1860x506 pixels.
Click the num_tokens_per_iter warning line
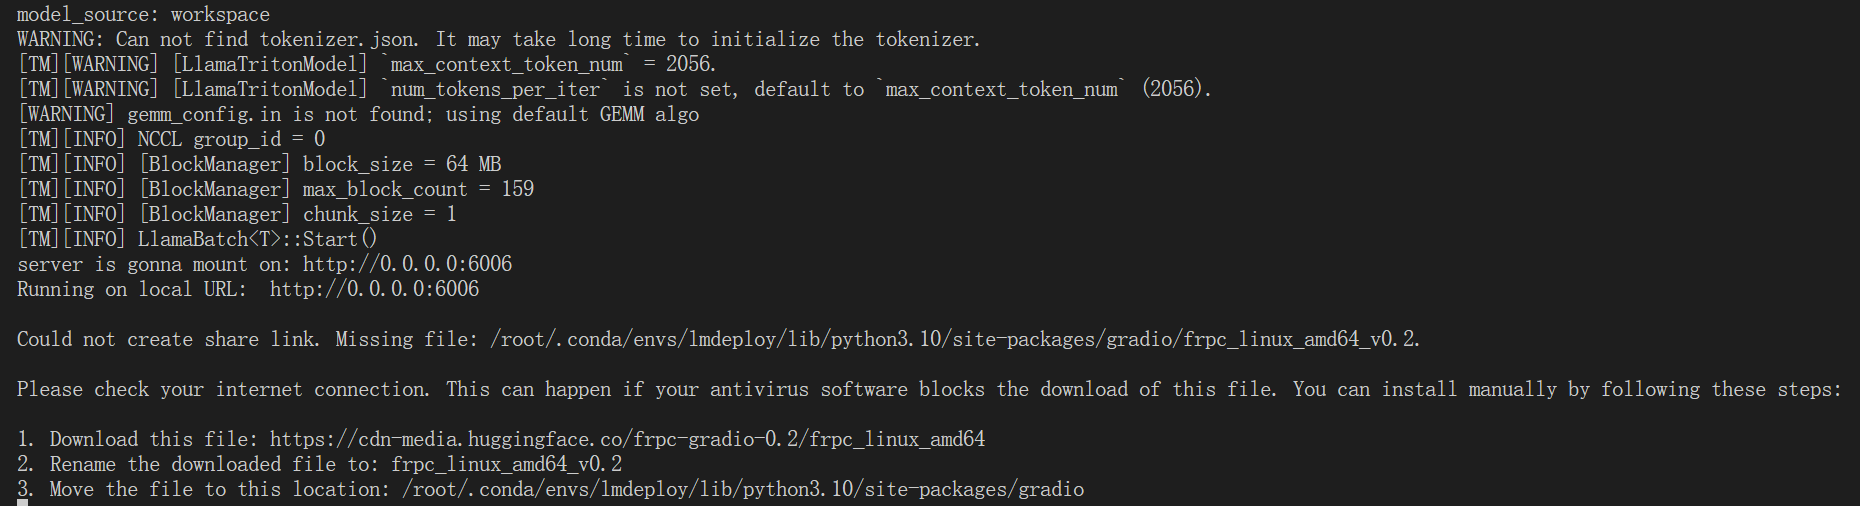tap(614, 89)
